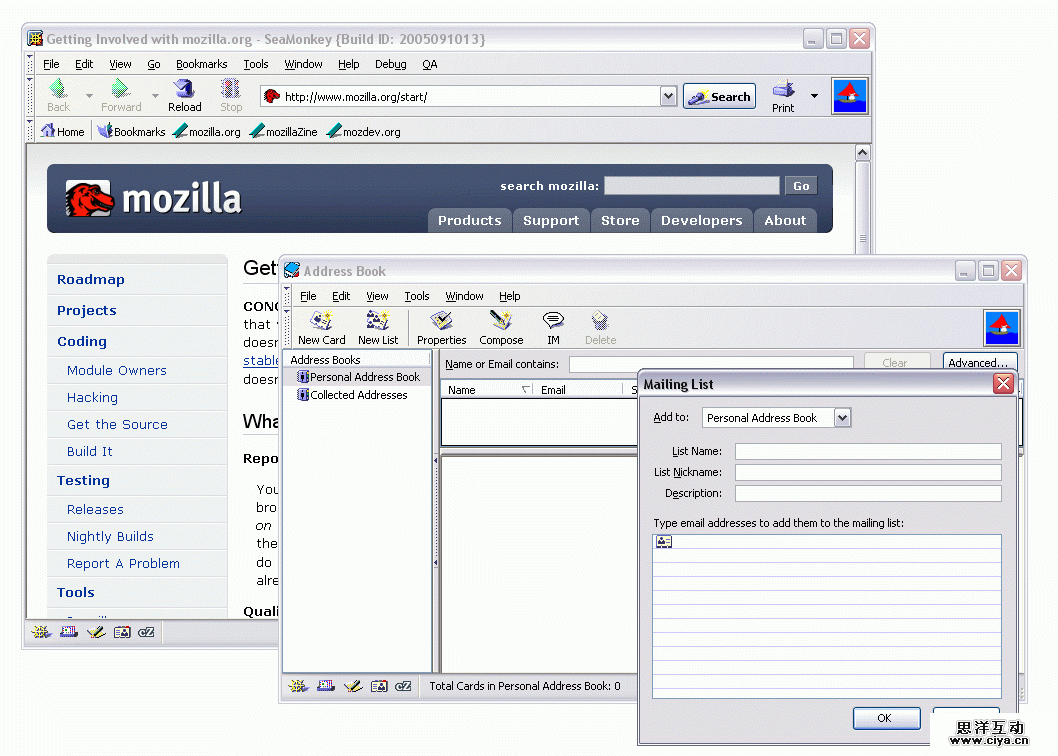Screen dimensions: 1058x756
Task: Click the card icon in mailing list address row
Action: (x=664, y=541)
